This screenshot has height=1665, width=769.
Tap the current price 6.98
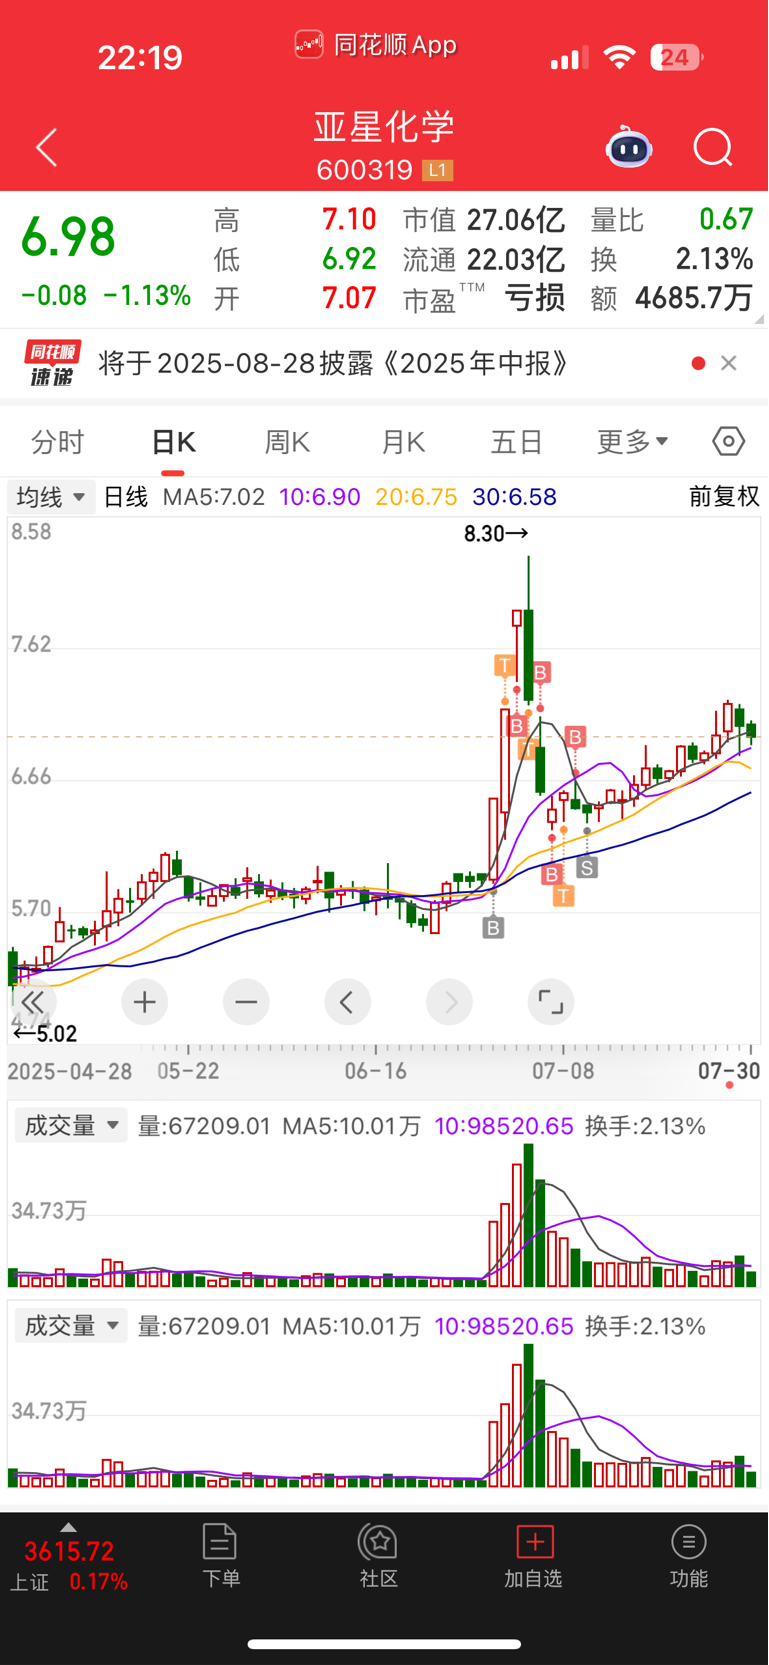[69, 238]
